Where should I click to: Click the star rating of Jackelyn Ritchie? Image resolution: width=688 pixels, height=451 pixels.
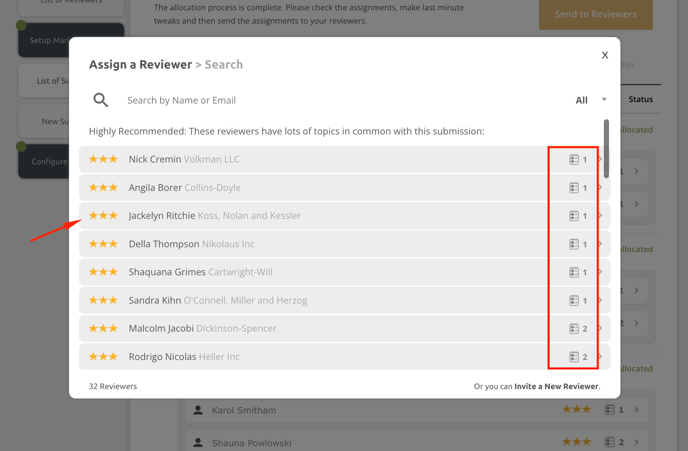(103, 216)
